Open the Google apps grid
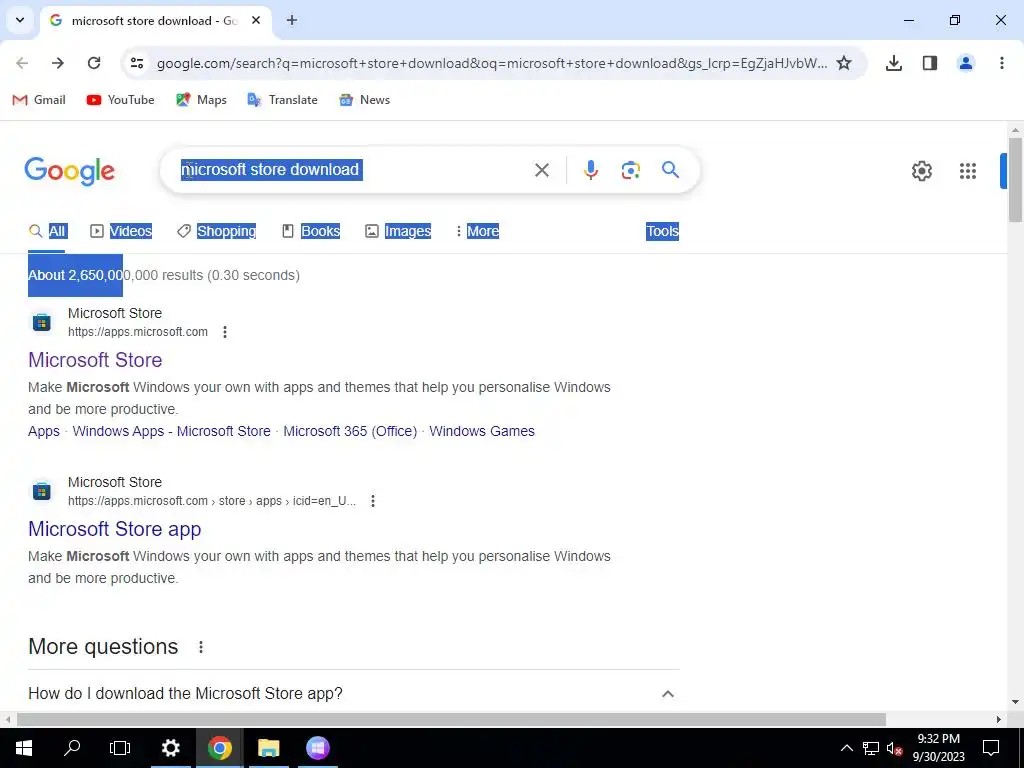This screenshot has height=768, width=1024. click(x=967, y=171)
